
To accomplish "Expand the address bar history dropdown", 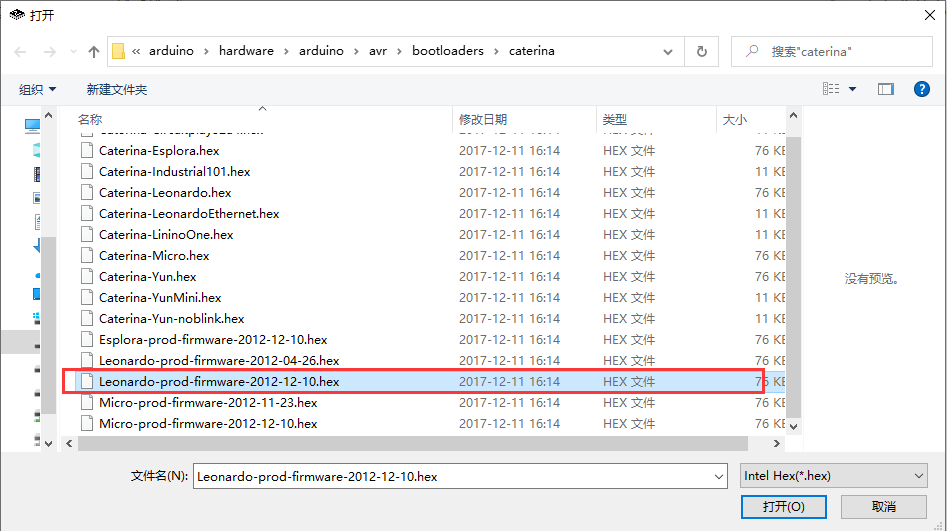I will point(668,52).
